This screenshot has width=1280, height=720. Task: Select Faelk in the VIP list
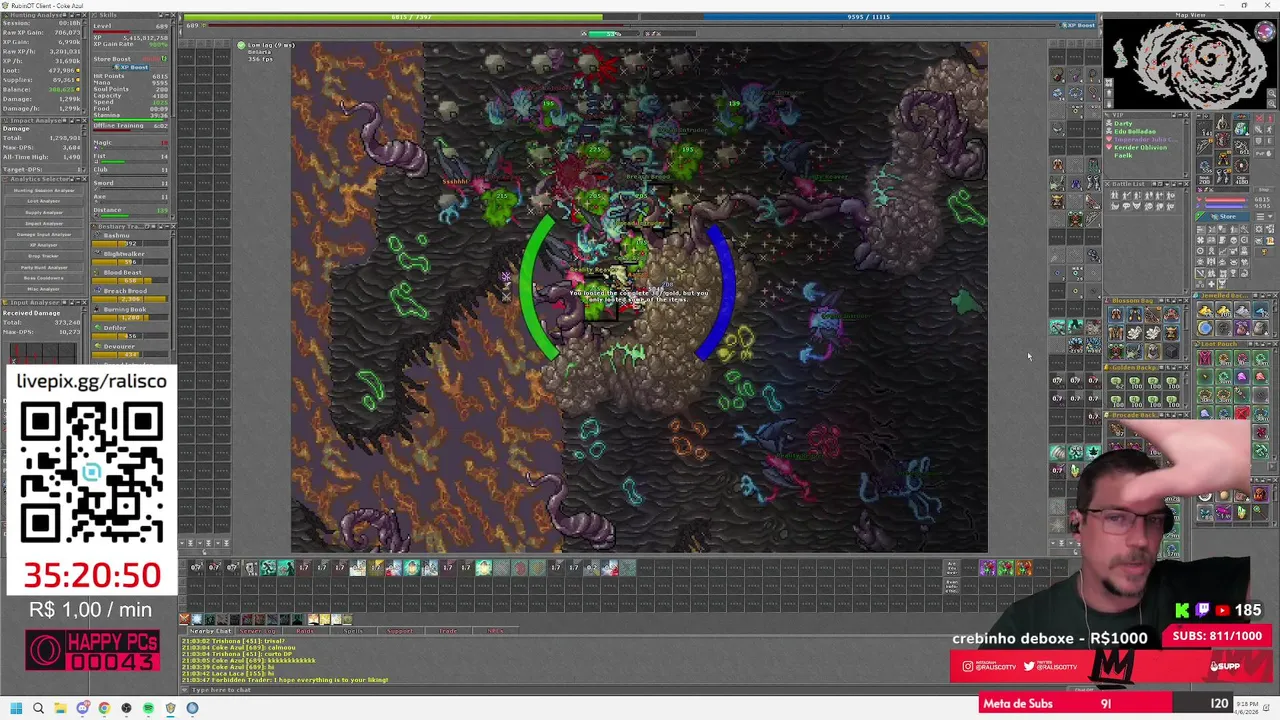pos(1123,155)
